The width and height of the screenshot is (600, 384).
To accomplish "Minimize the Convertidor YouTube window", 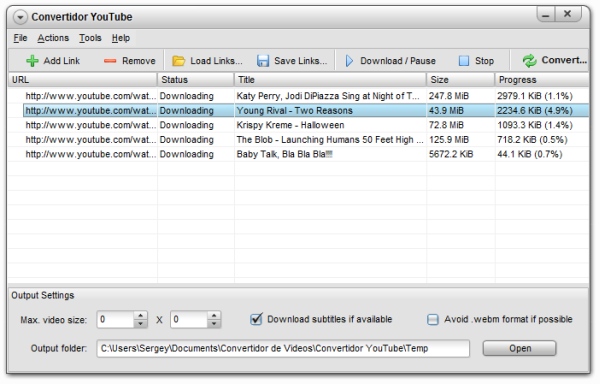I will click(546, 15).
